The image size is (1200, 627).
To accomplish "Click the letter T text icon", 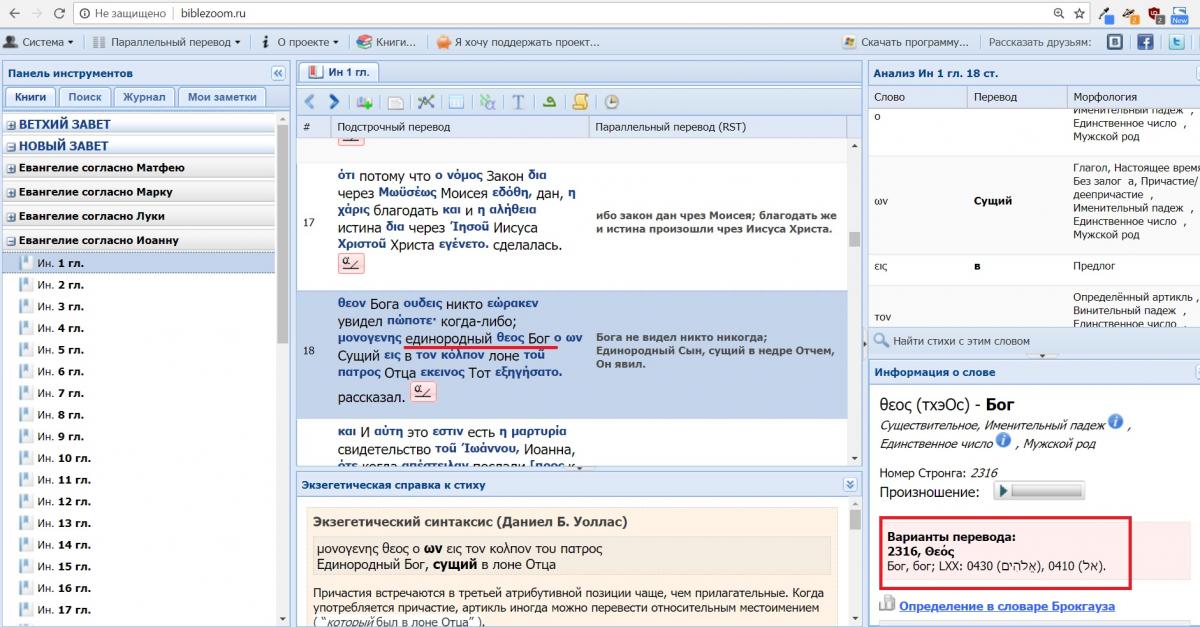I will pyautogui.click(x=518, y=102).
